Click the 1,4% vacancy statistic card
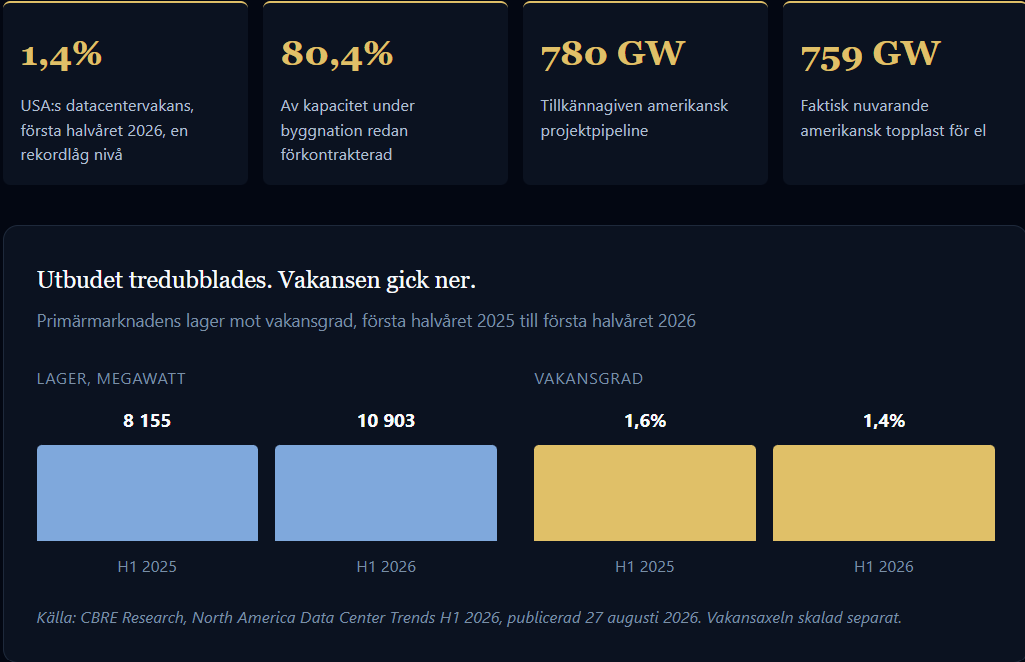Image resolution: width=1025 pixels, height=662 pixels. pyautogui.click(x=126, y=93)
